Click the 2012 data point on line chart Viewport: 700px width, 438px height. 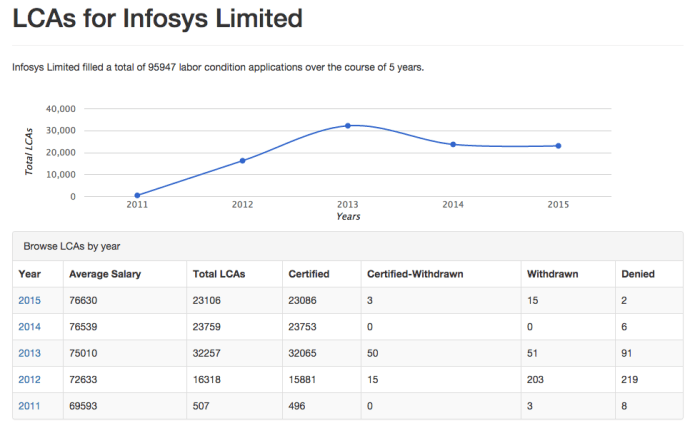click(242, 160)
